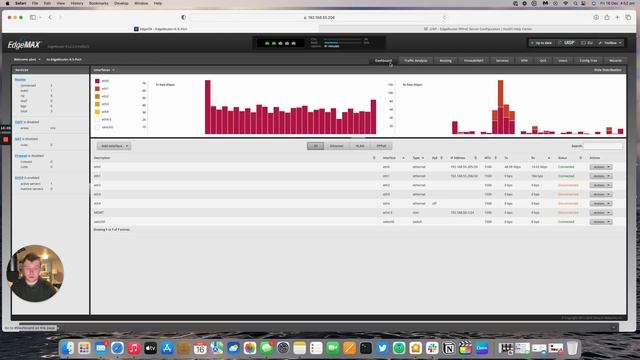Toggle eth2 legend swatch in chart
Image resolution: width=640 pixels, height=360 pixels.
[x=97, y=96]
